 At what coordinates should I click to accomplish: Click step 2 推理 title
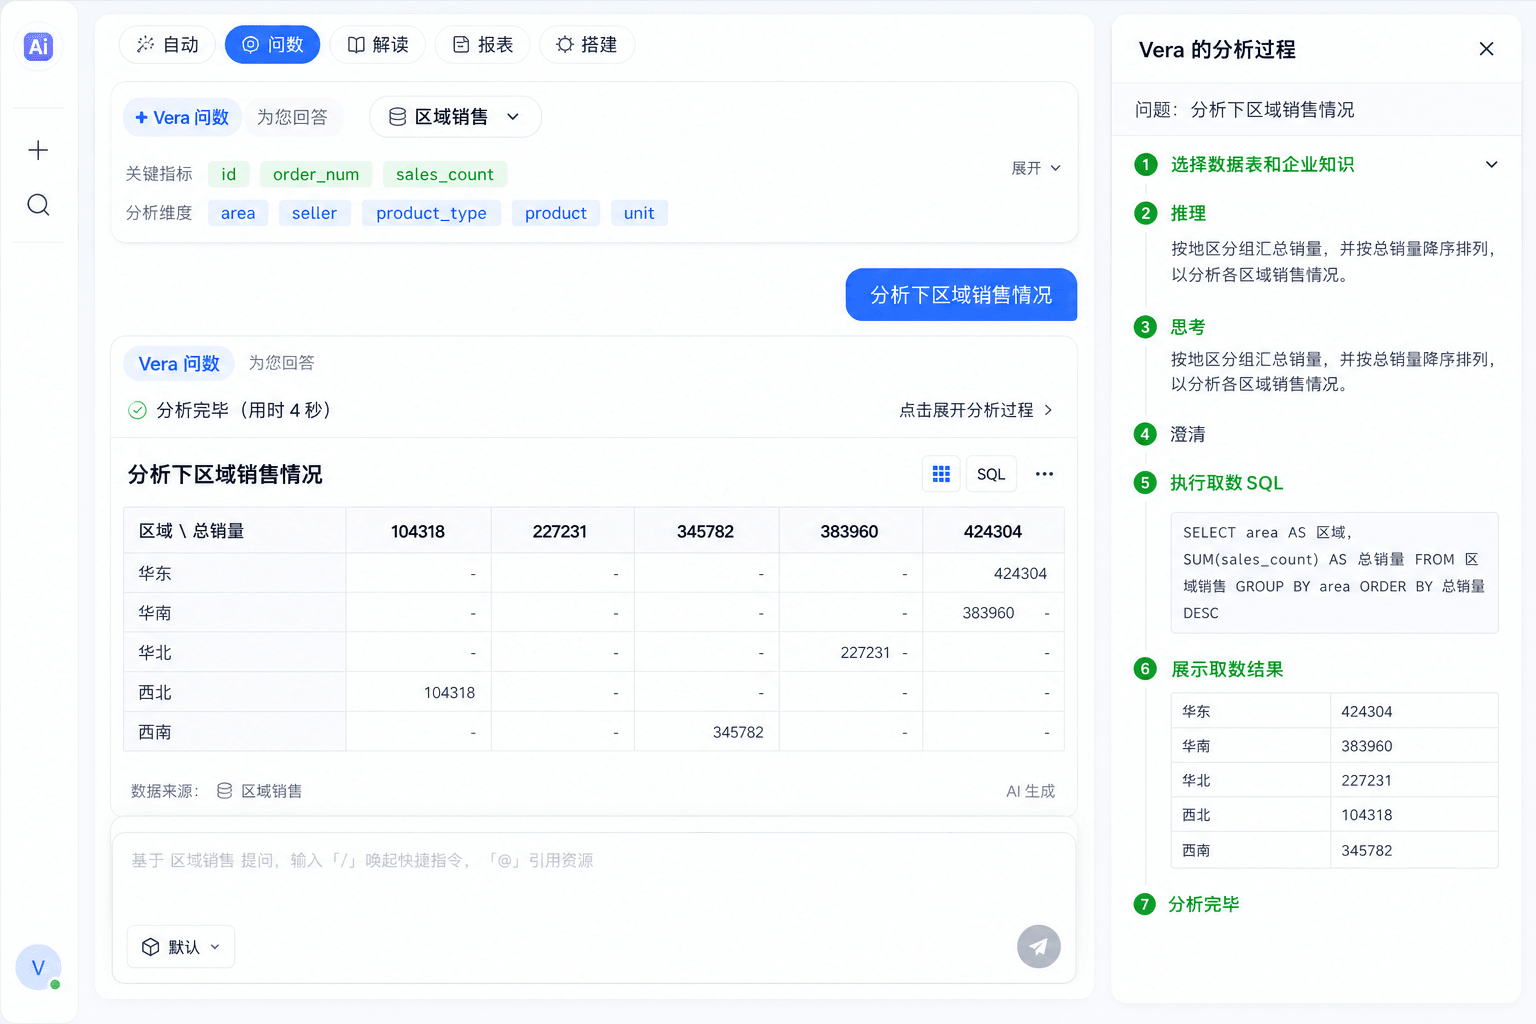(x=1188, y=213)
